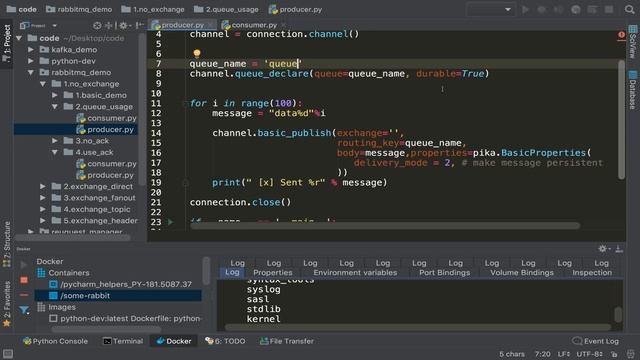Click the editor vertical scrollbar
This screenshot has height=360, width=640.
[x=621, y=120]
